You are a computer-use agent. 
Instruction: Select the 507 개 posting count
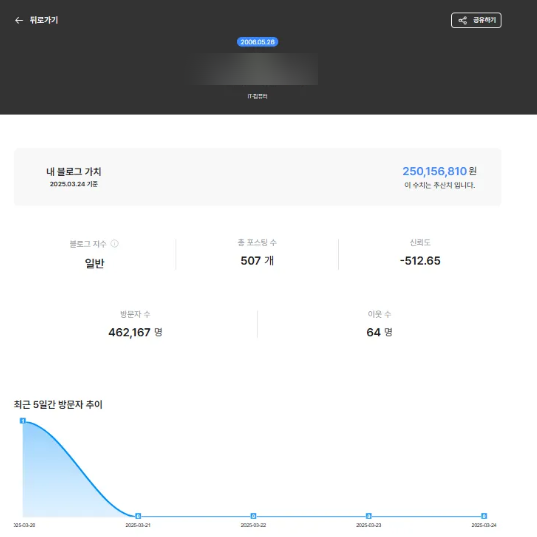coord(257,261)
